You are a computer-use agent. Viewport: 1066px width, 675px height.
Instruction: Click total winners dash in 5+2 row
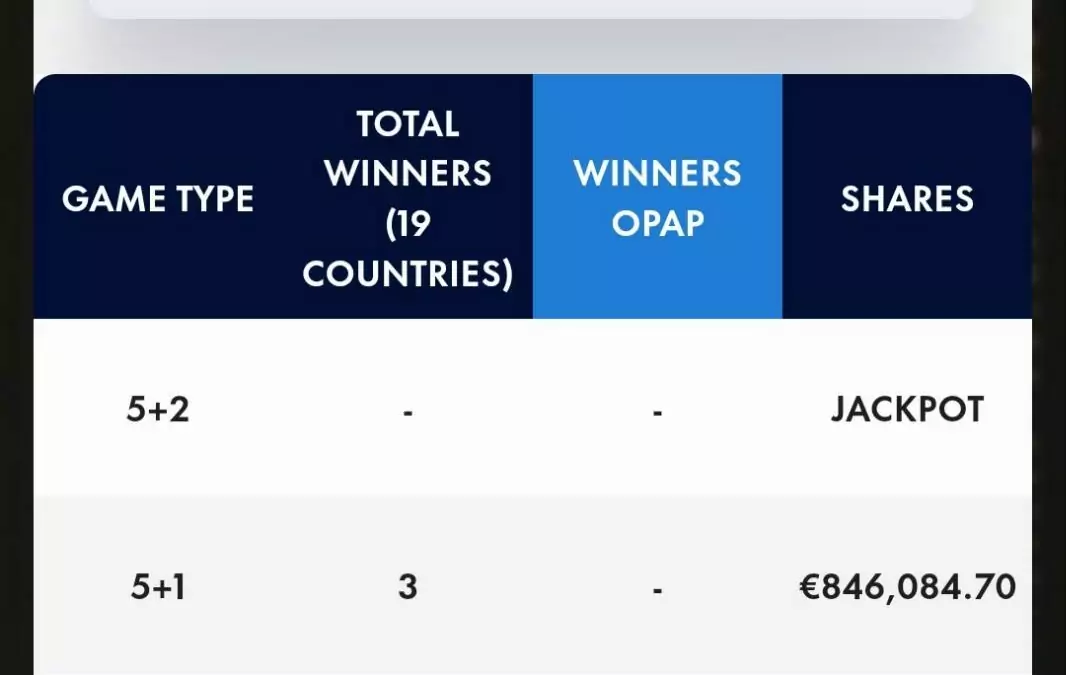(x=408, y=410)
